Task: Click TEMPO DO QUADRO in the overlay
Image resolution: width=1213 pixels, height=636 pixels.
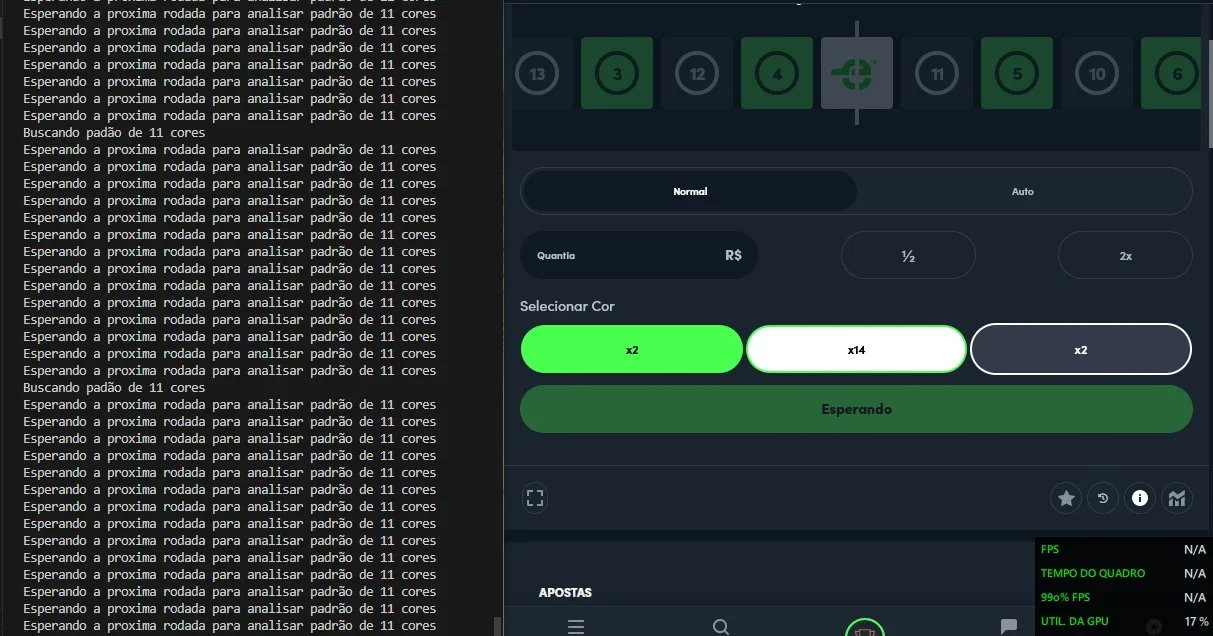Action: [x=1092, y=573]
